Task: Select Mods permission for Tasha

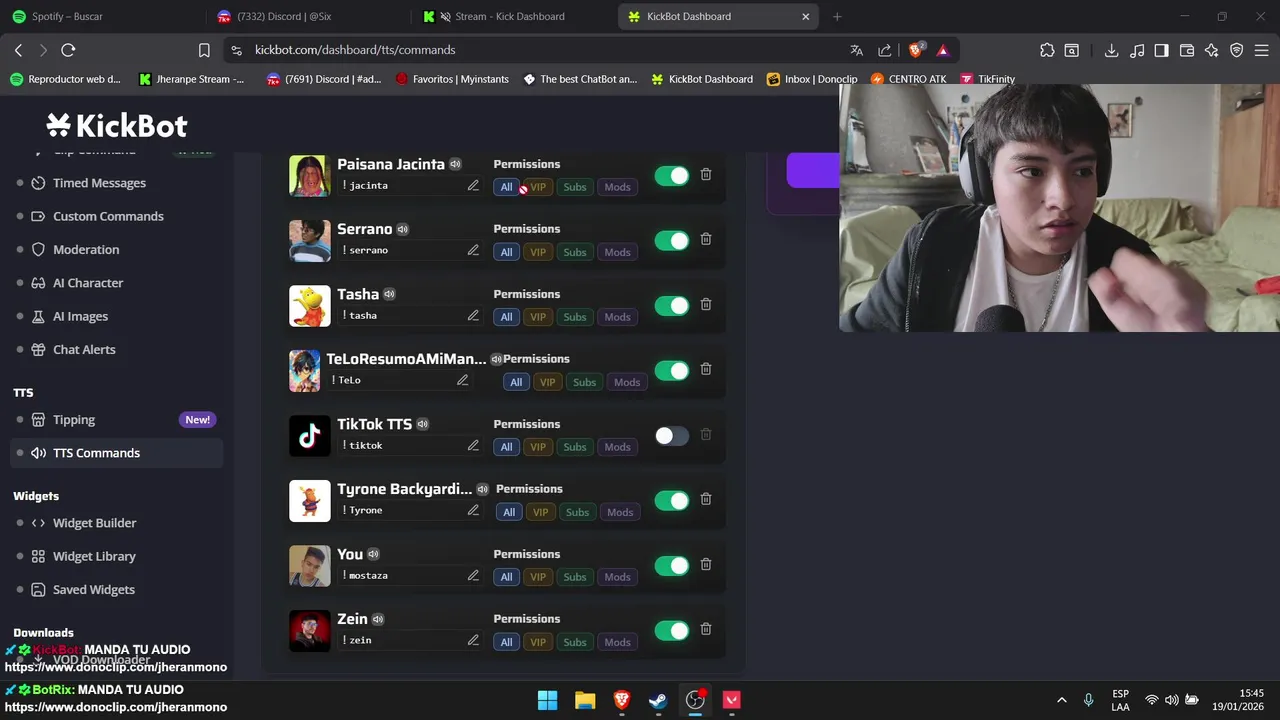Action: tap(617, 317)
